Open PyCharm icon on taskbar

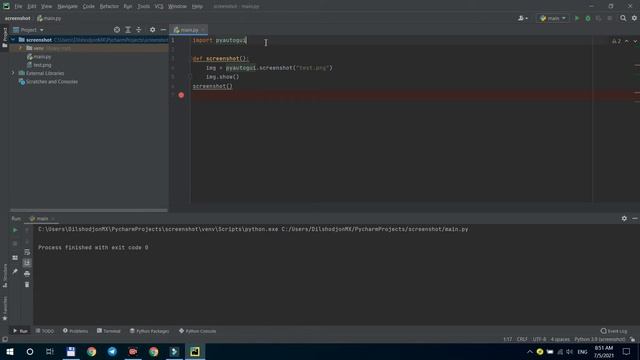(x=195, y=351)
